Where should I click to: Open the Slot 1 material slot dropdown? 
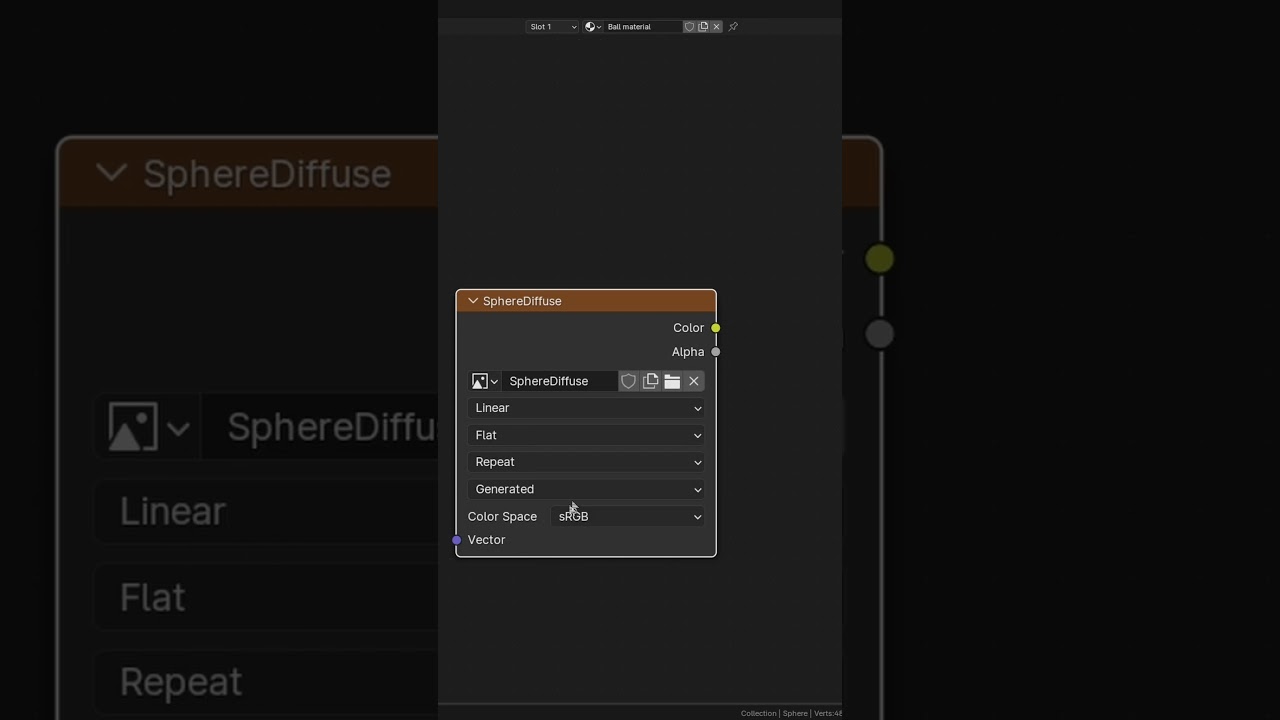tap(552, 27)
